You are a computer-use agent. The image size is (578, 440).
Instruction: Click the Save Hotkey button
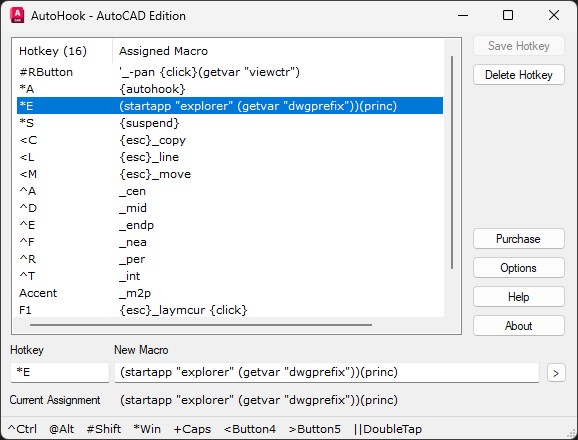519,46
